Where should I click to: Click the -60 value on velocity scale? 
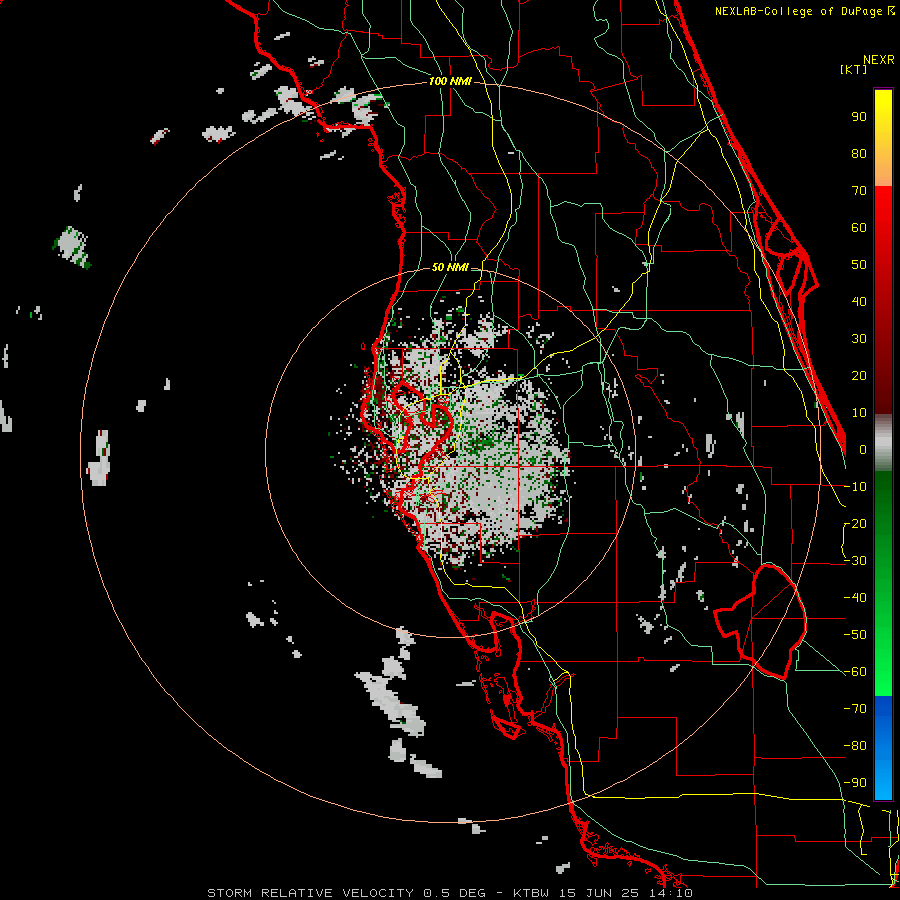coord(855,672)
